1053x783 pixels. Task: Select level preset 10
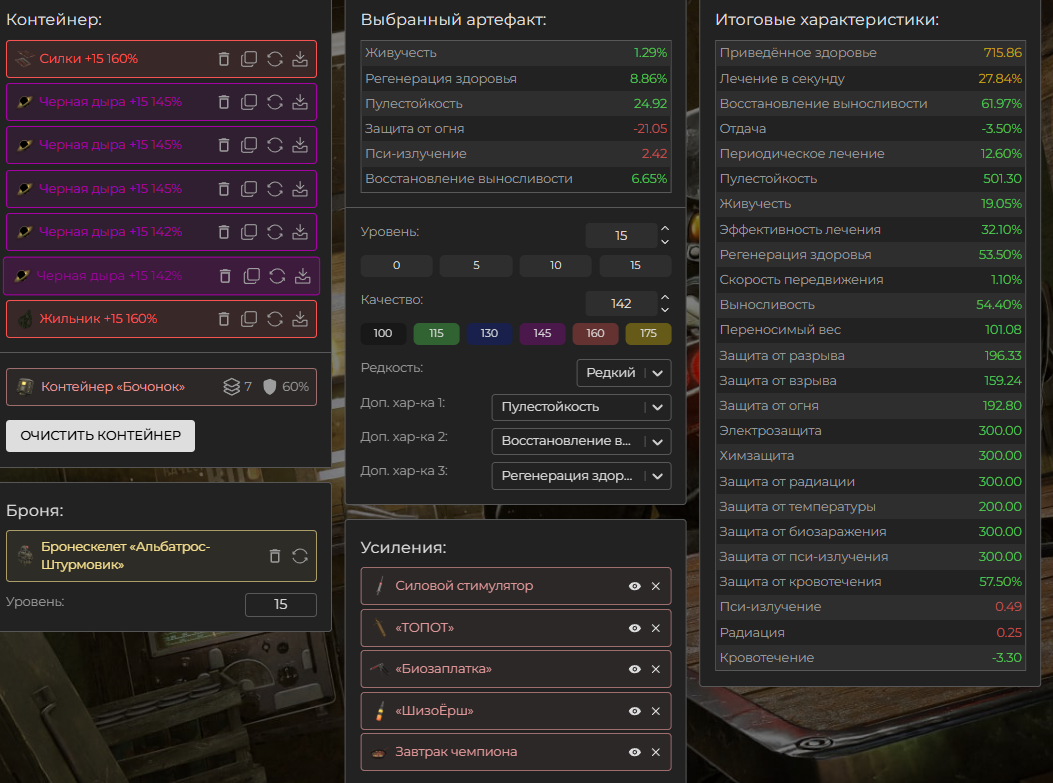555,266
